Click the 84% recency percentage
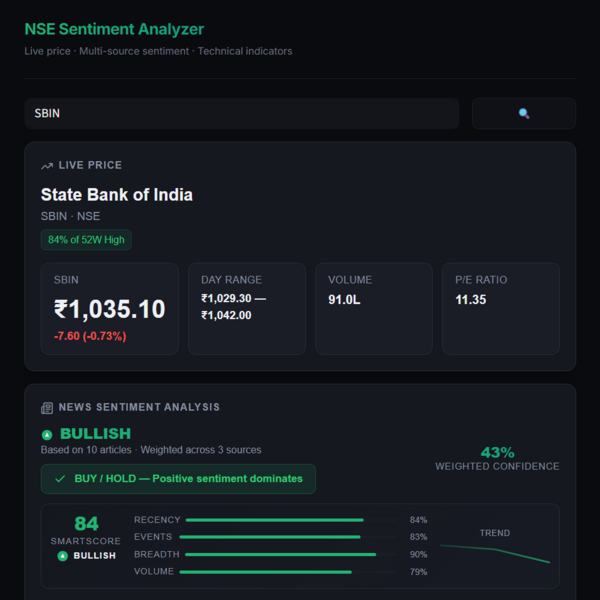This screenshot has width=600, height=600. click(418, 520)
